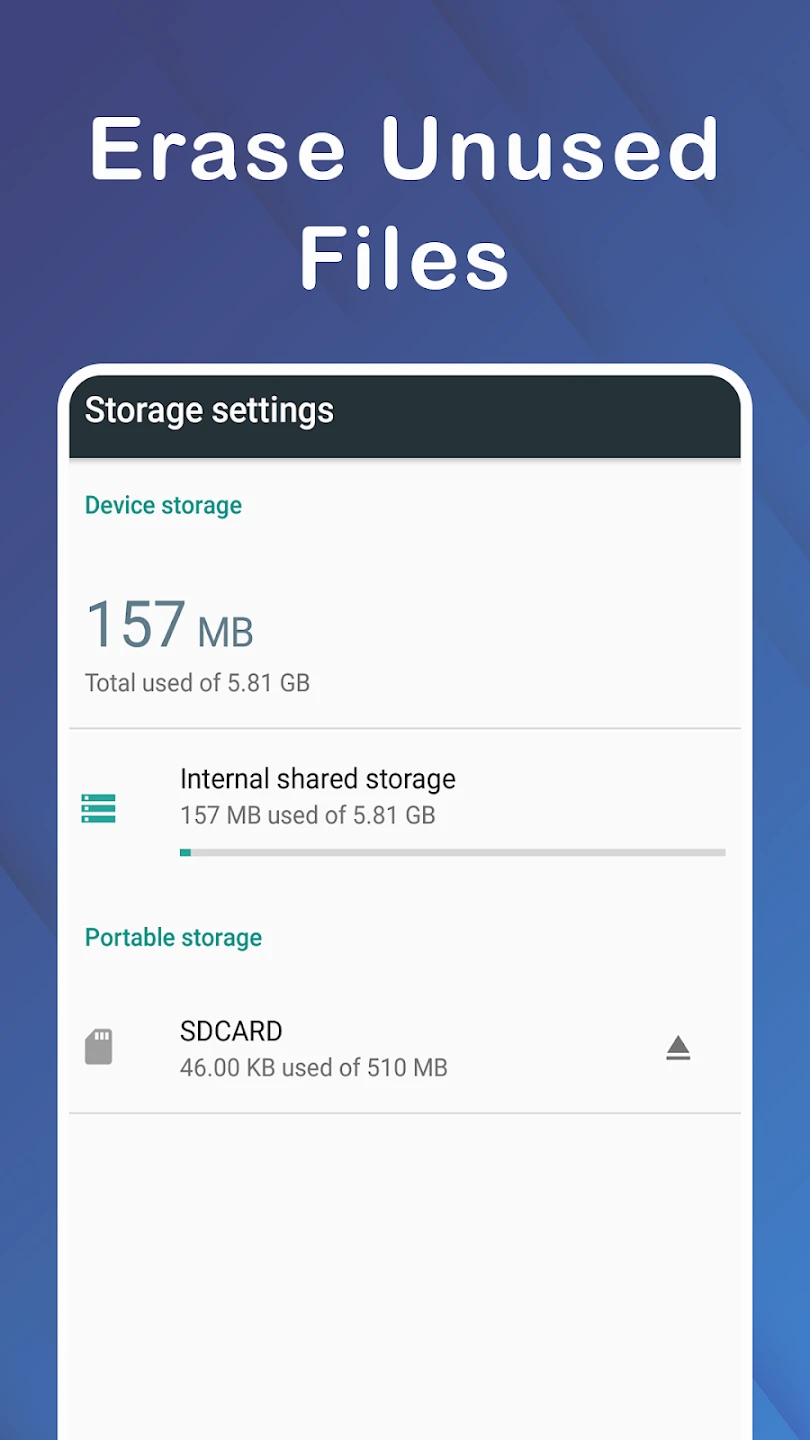This screenshot has height=1440, width=810.
Task: Open Internal shared storage
Action: pyautogui.click(x=317, y=779)
